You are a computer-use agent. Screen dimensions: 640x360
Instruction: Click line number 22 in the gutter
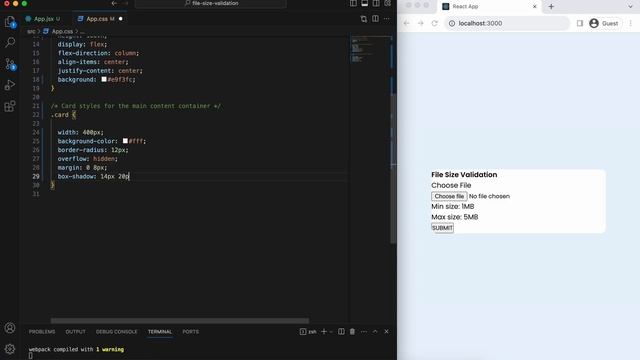[x=36, y=115]
